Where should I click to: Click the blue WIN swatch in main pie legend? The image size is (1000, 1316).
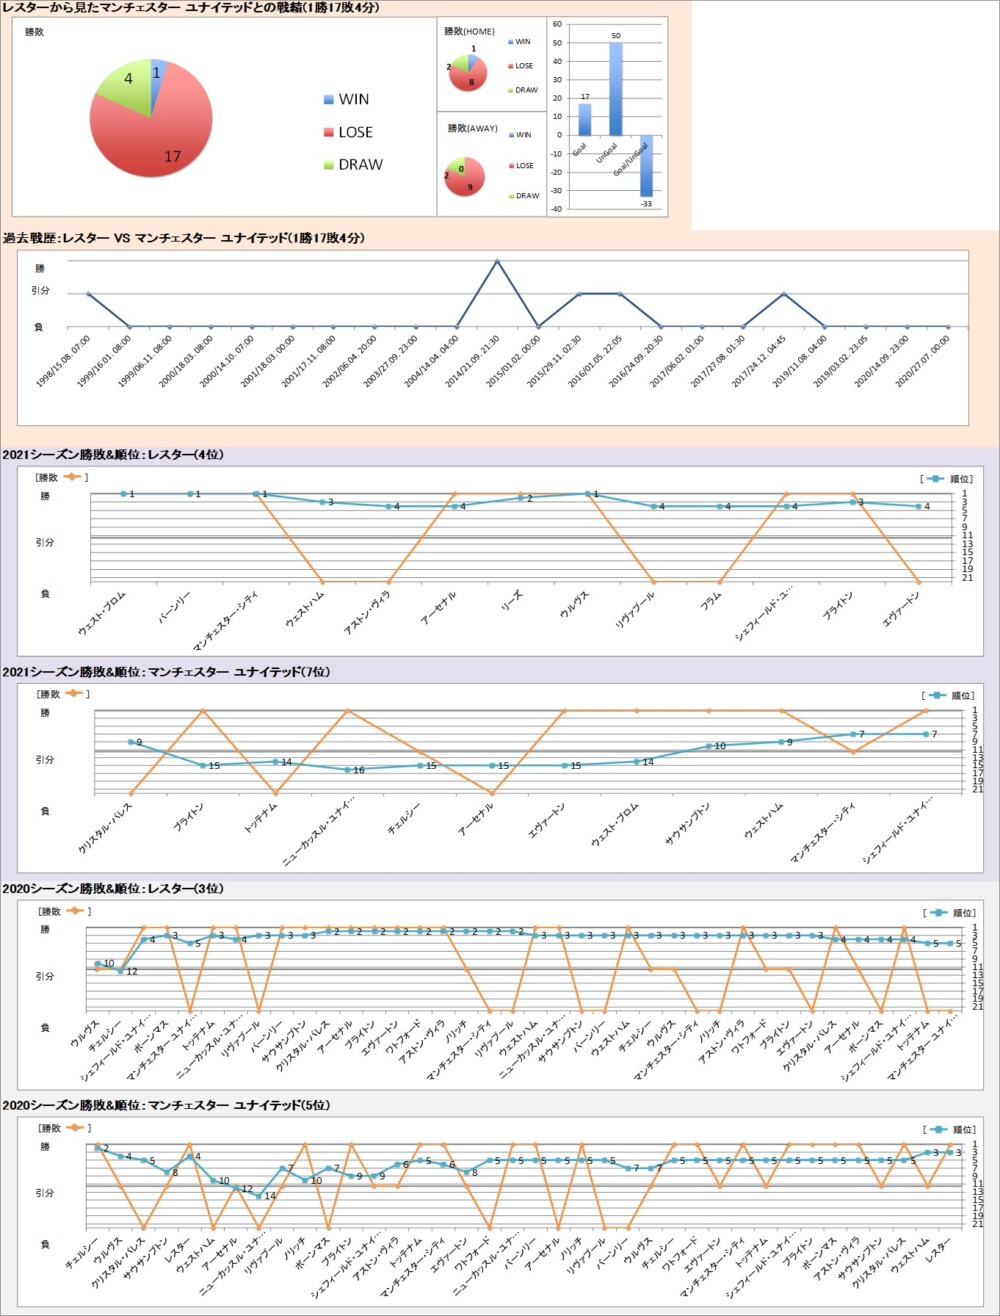coord(329,100)
